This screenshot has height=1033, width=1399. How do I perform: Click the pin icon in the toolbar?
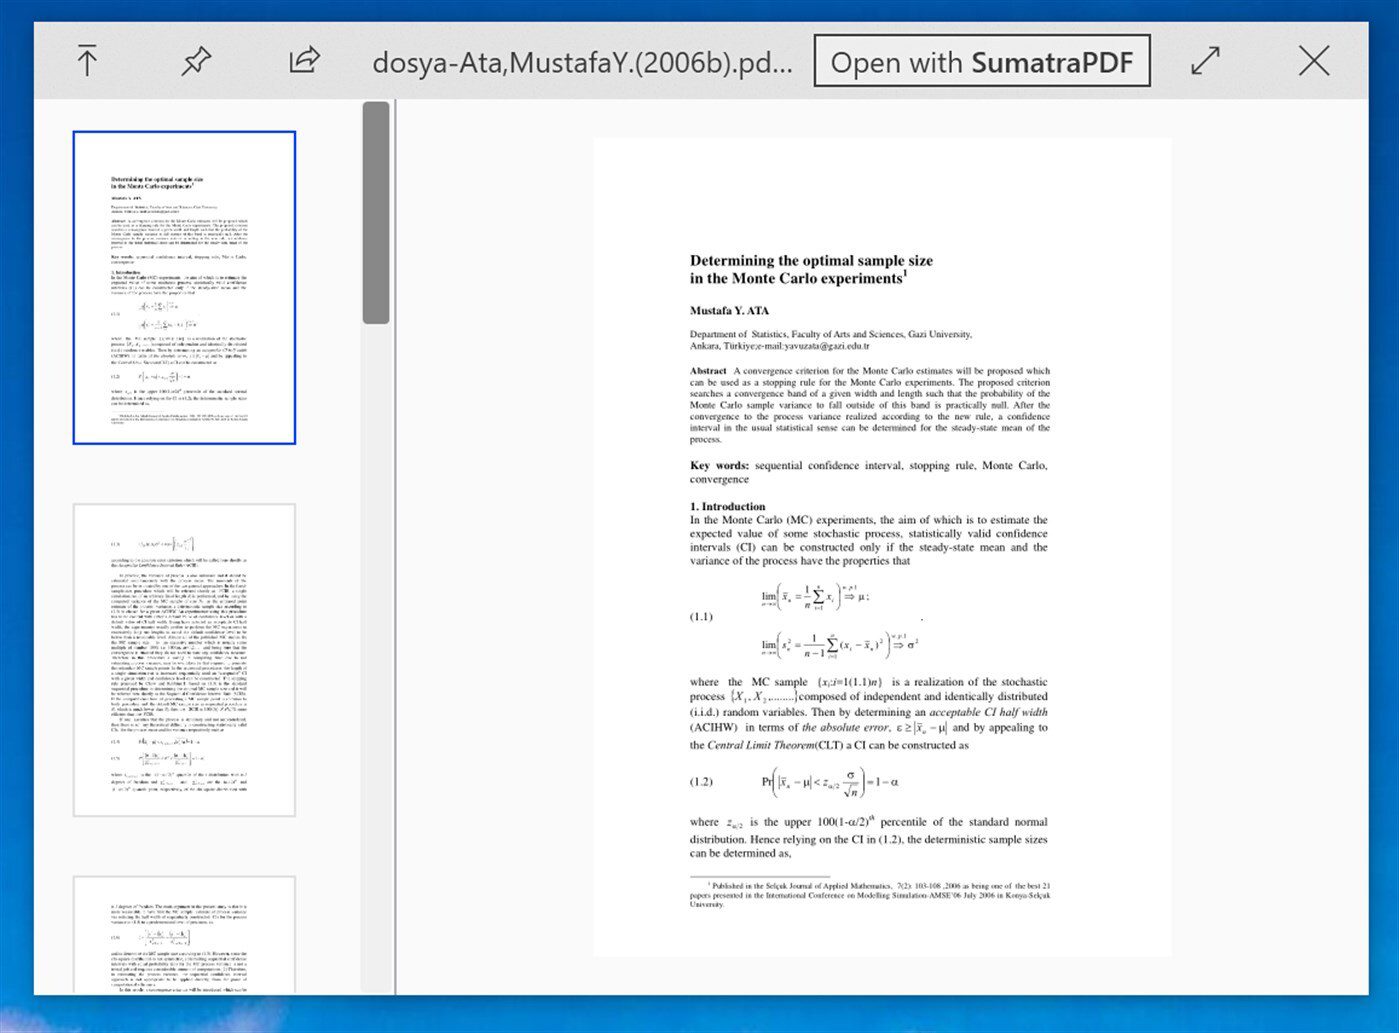coord(195,60)
